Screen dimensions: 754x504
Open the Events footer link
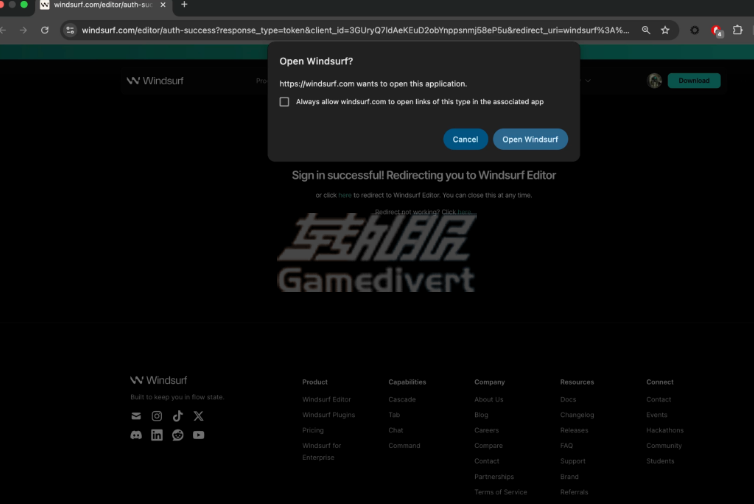pos(657,415)
